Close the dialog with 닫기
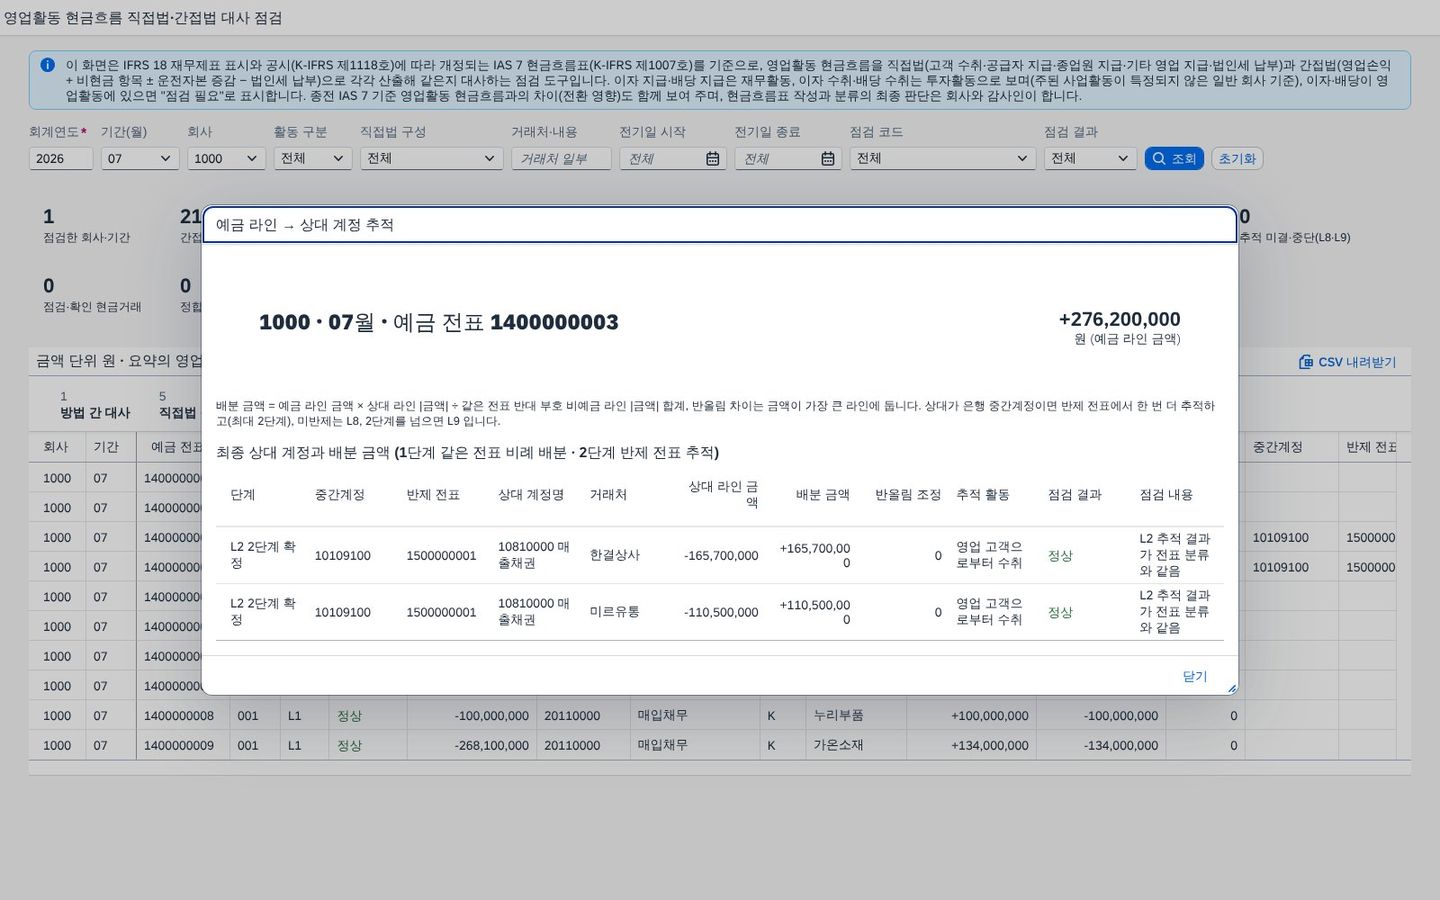Image resolution: width=1440 pixels, height=900 pixels. click(1195, 676)
